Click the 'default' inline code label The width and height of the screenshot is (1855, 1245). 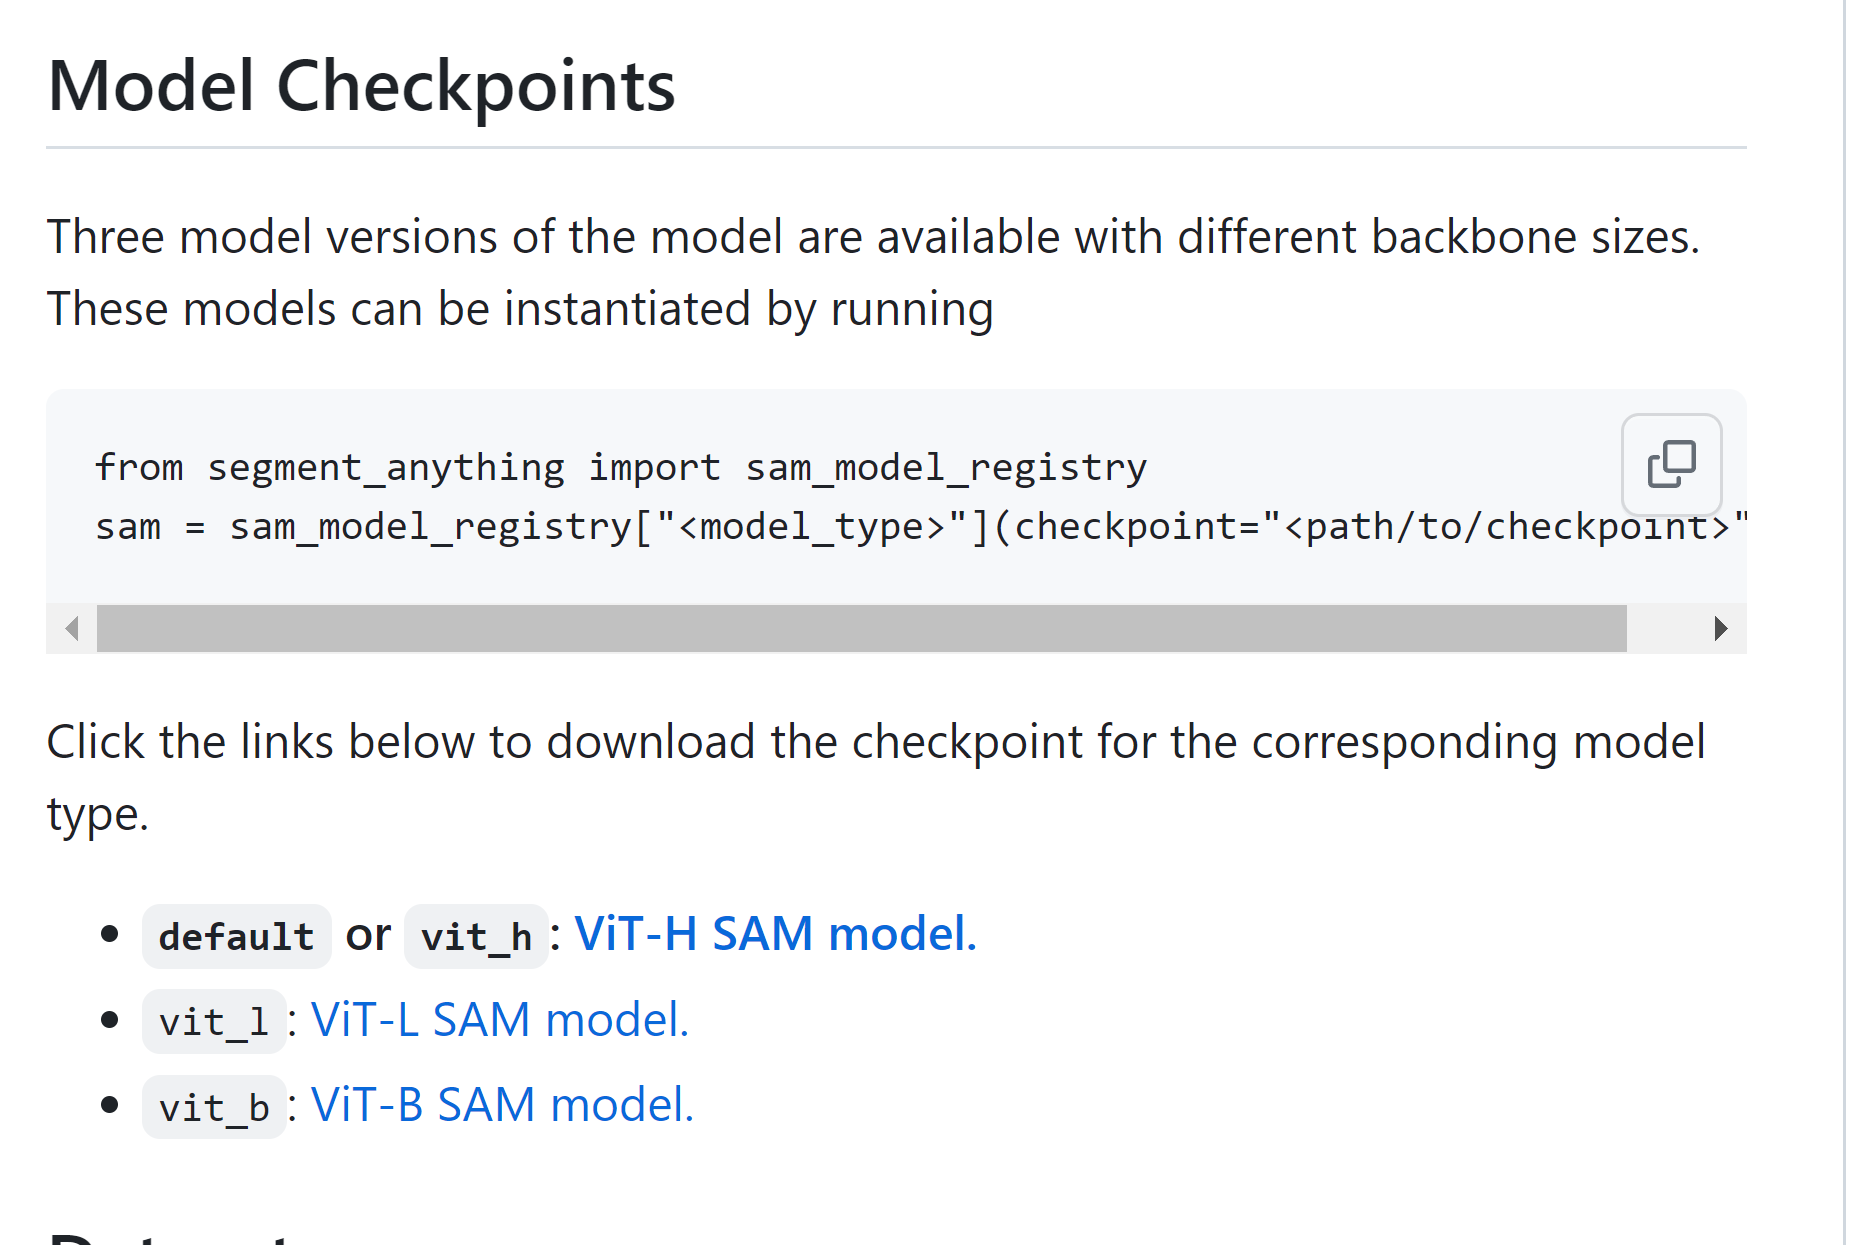tap(237, 937)
